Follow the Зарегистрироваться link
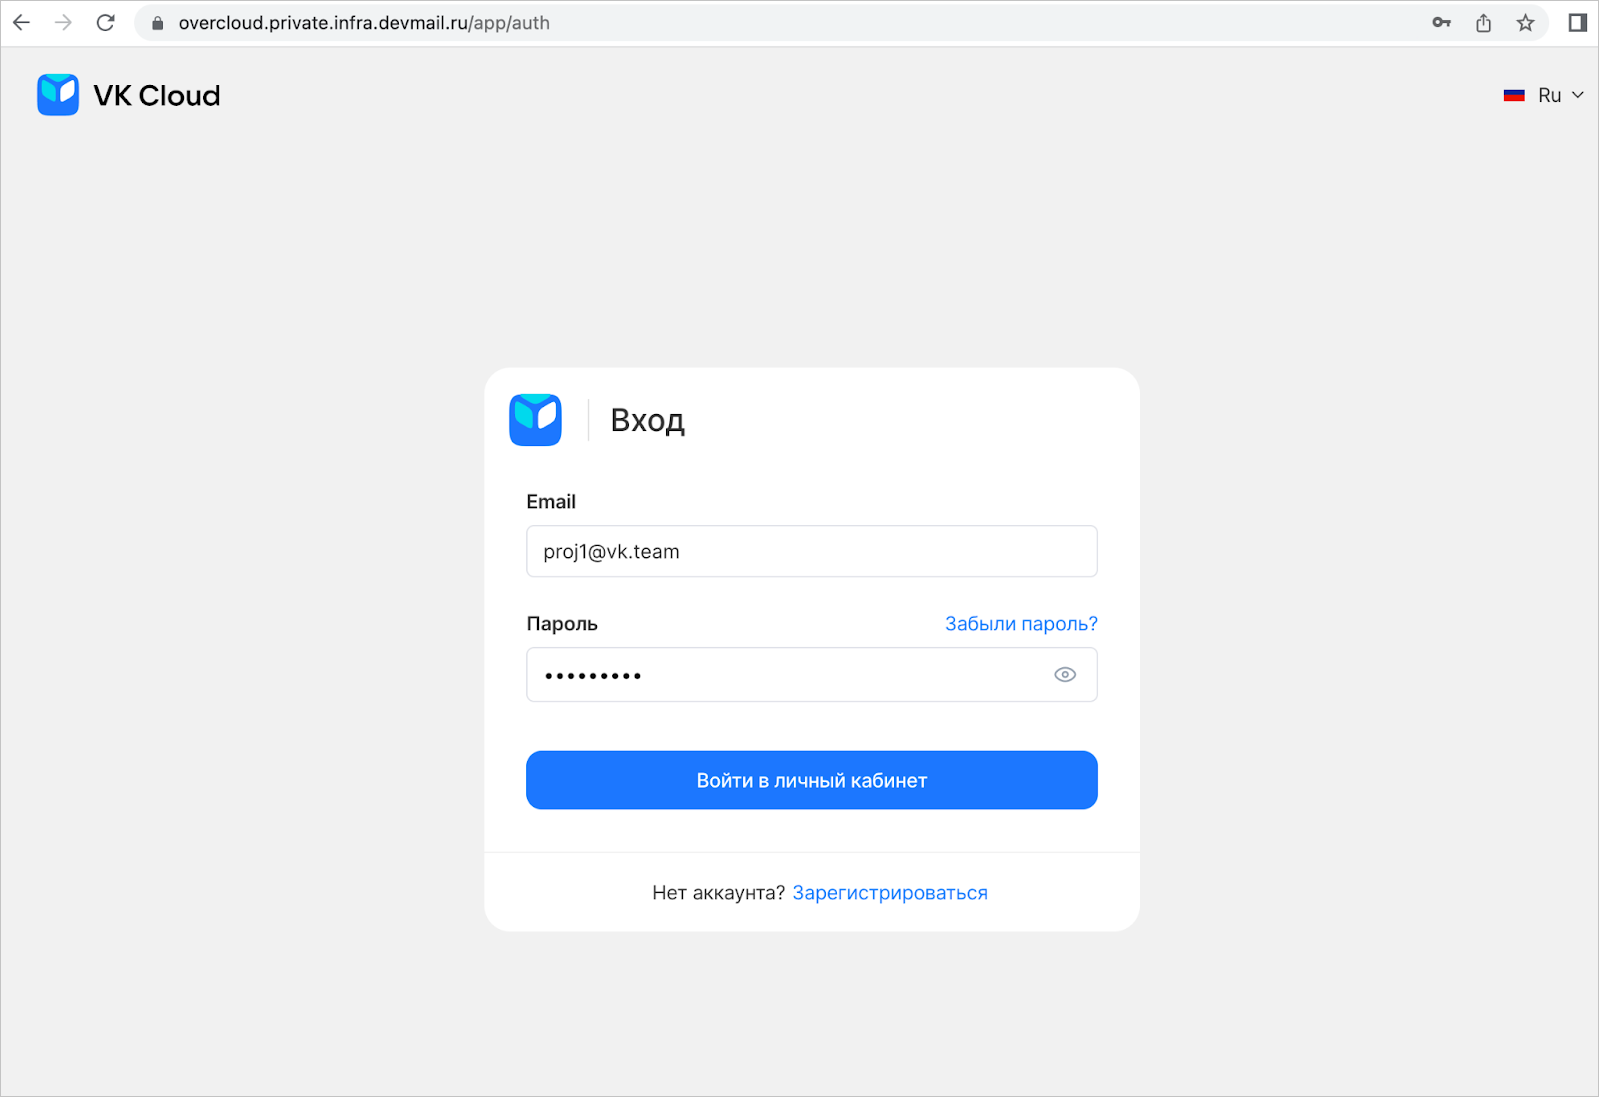 pyautogui.click(x=890, y=893)
